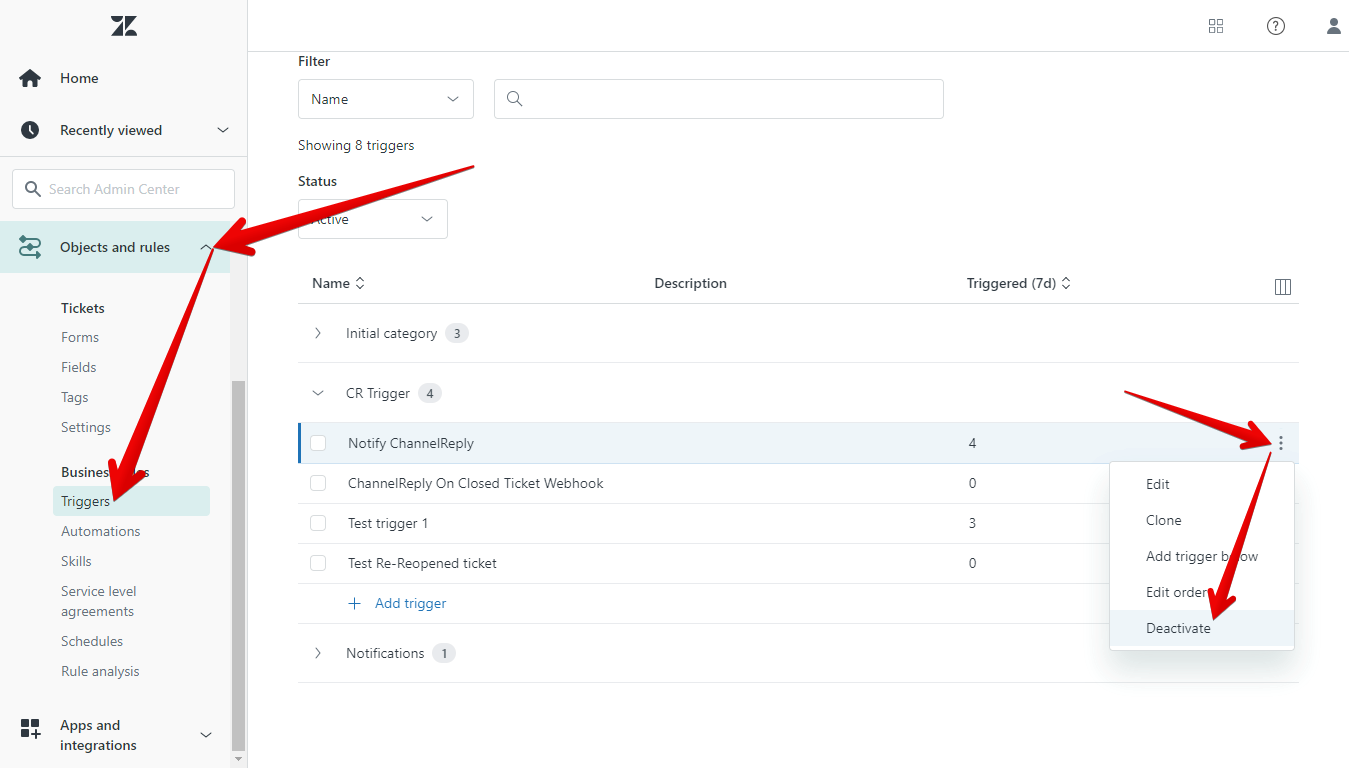
Task: Open Rule analysis in the sidebar
Action: (100, 671)
